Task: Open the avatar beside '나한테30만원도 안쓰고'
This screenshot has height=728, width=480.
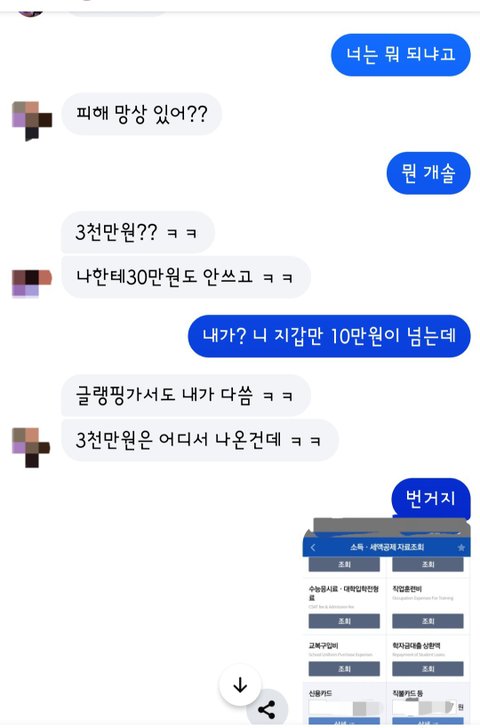Action: (32, 282)
